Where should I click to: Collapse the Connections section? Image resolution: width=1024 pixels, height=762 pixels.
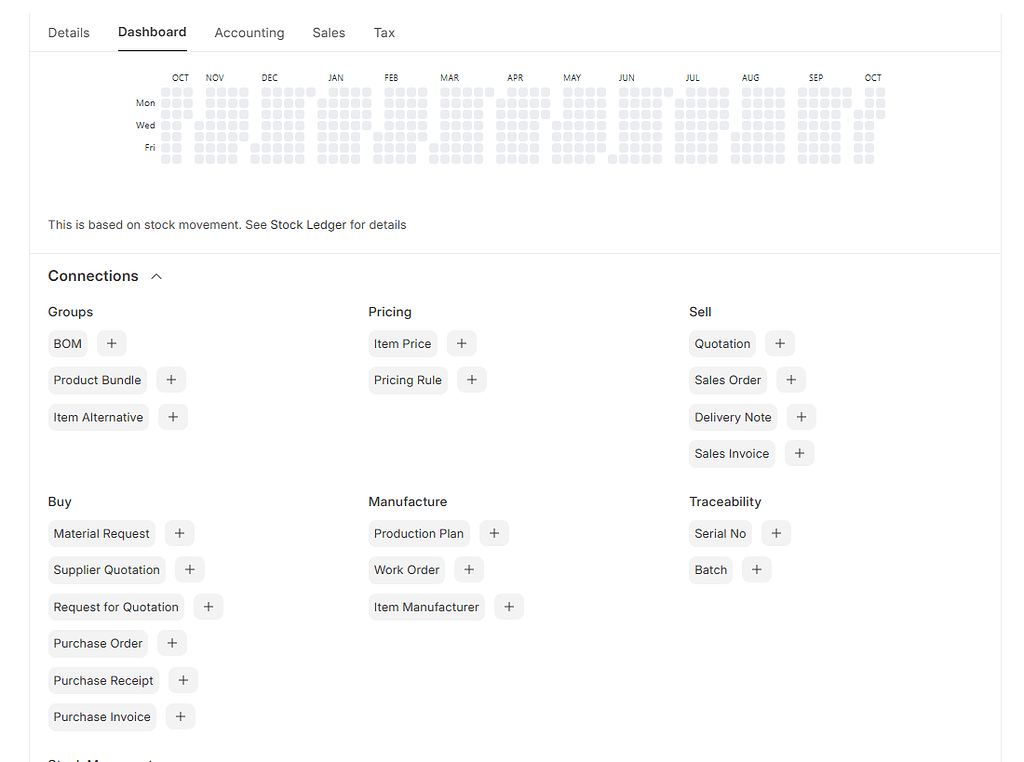[156, 276]
